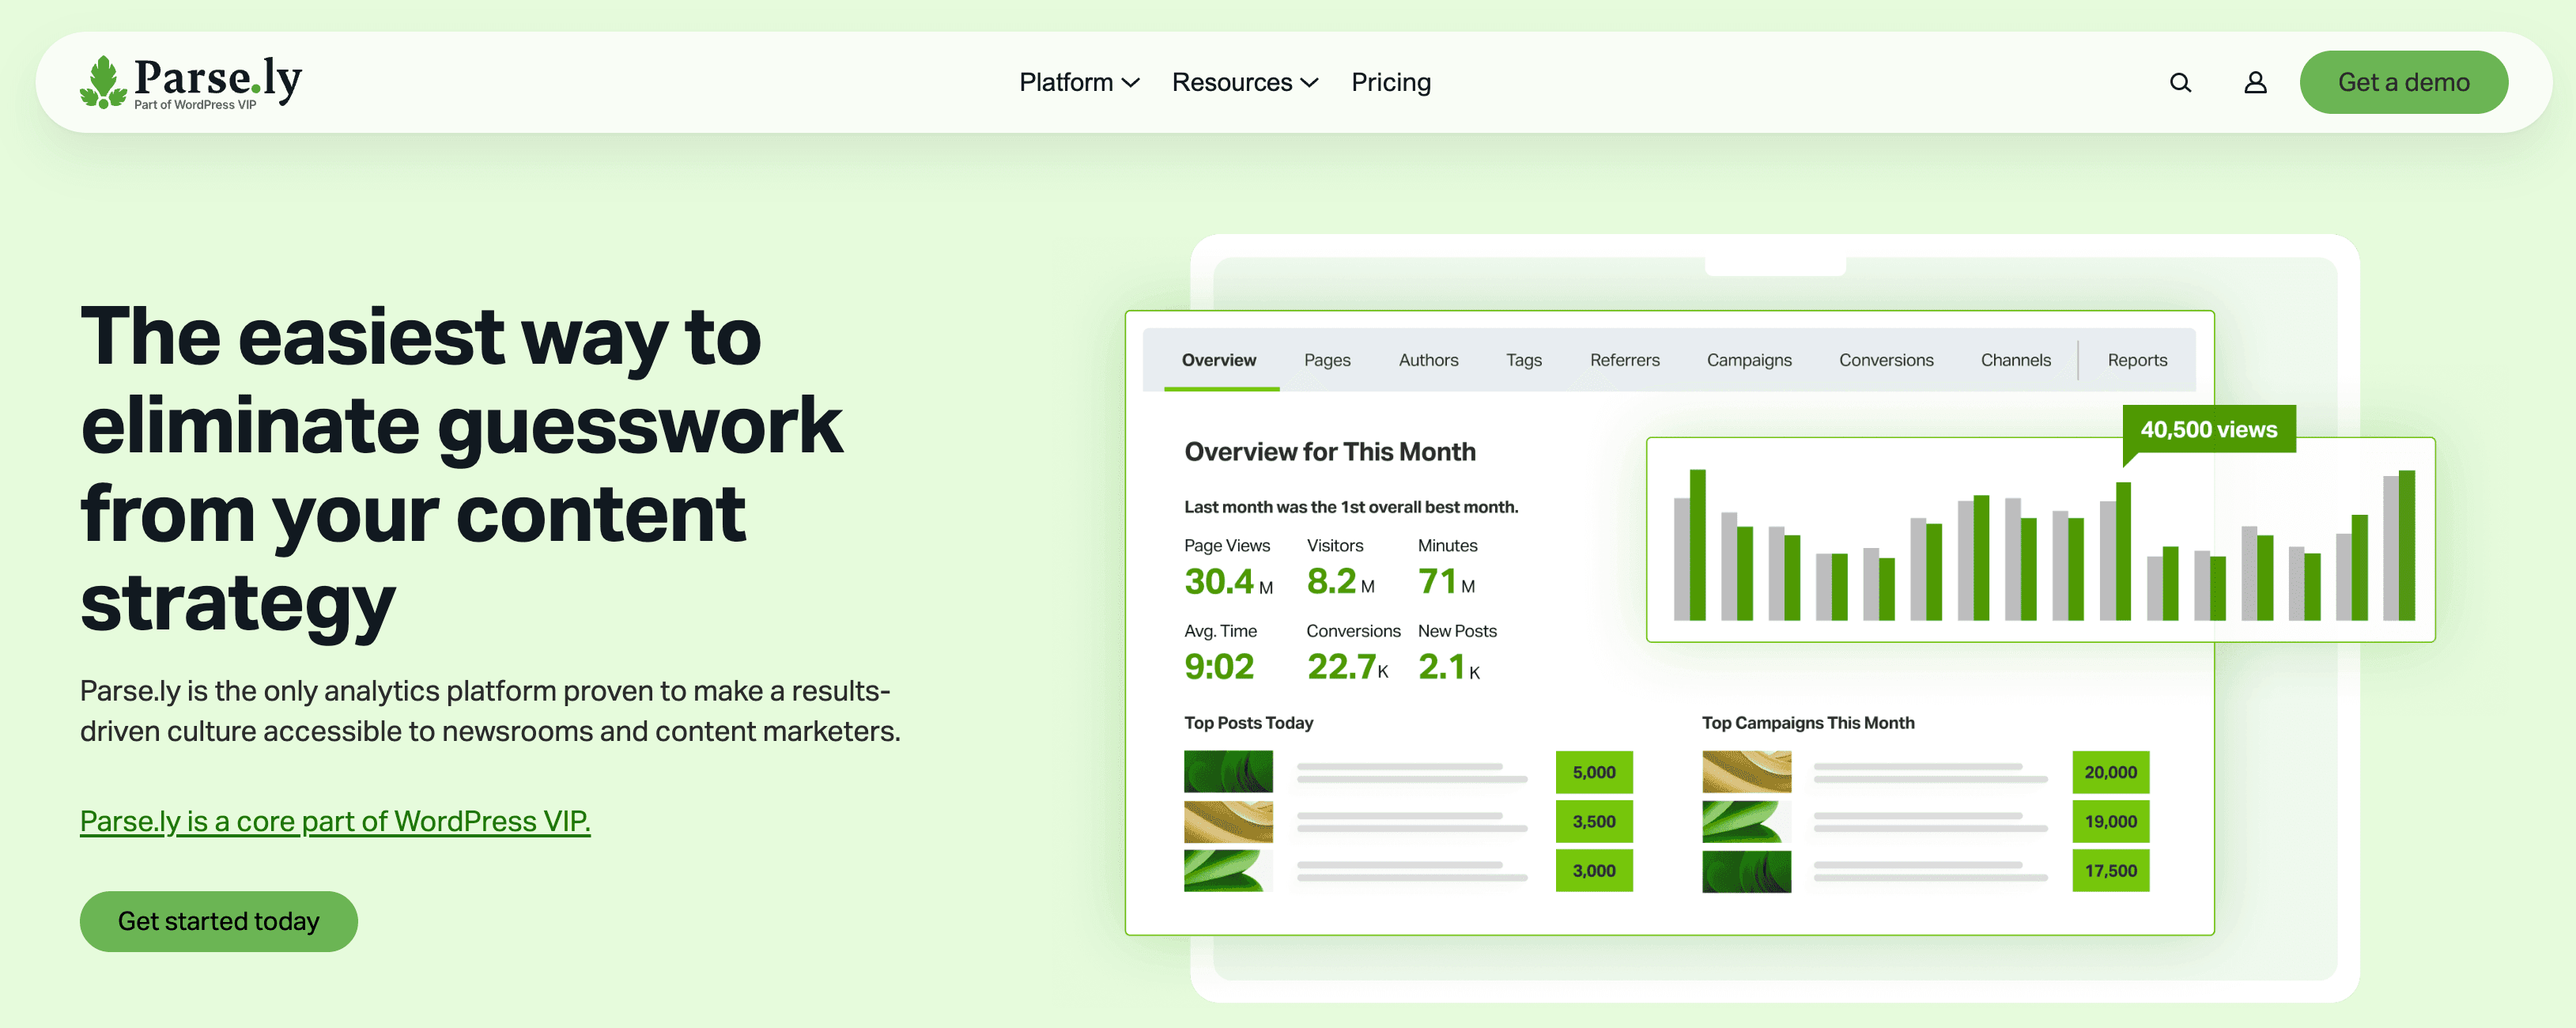The height and width of the screenshot is (1028, 2576).
Task: Click thumbnail of the 3,500 top post
Action: pos(1228,821)
